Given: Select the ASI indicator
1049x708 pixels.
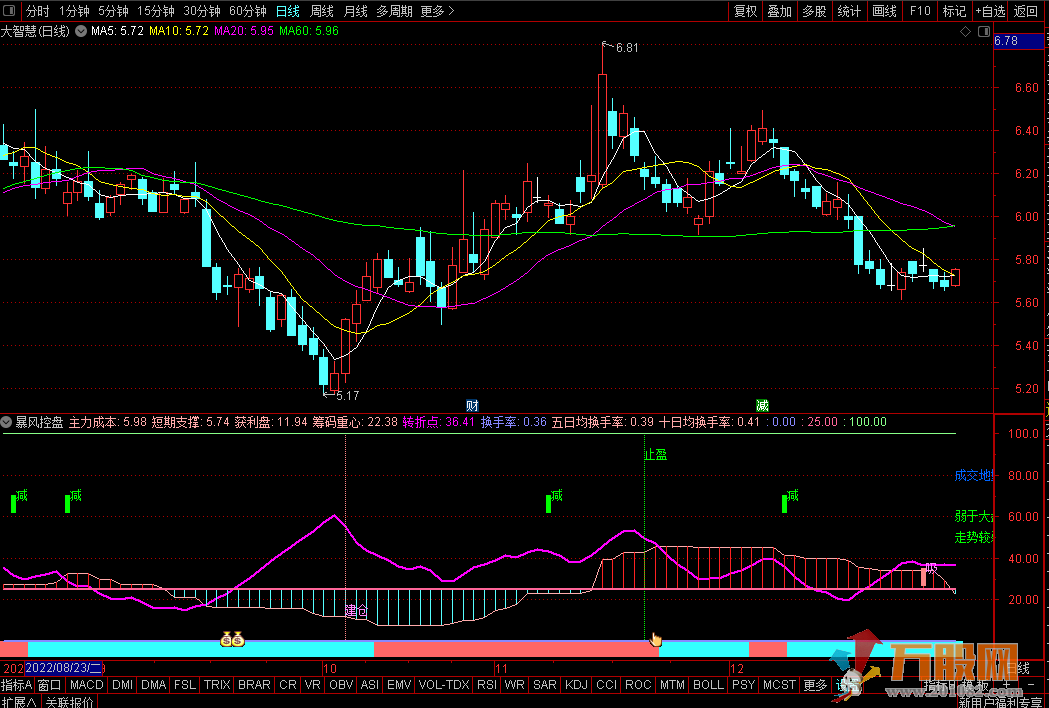Looking at the screenshot, I should [x=370, y=685].
